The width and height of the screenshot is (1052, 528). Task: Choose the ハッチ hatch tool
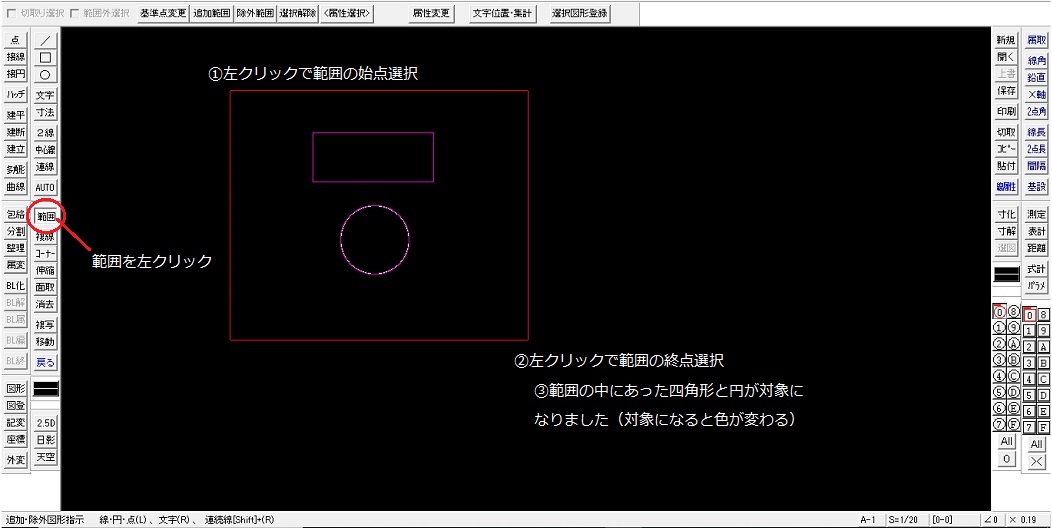(x=15, y=94)
